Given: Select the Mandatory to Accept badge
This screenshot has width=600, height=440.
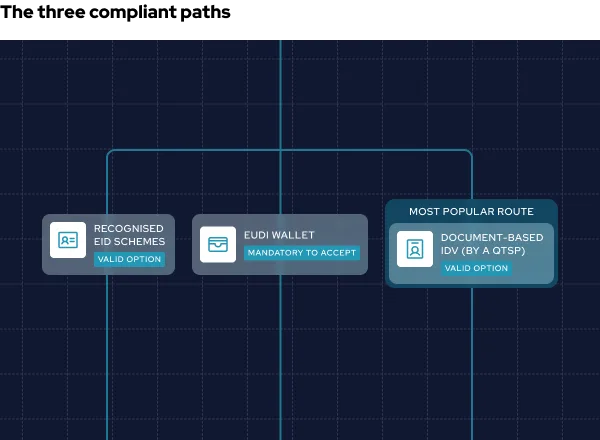Looking at the screenshot, I should [x=302, y=253].
